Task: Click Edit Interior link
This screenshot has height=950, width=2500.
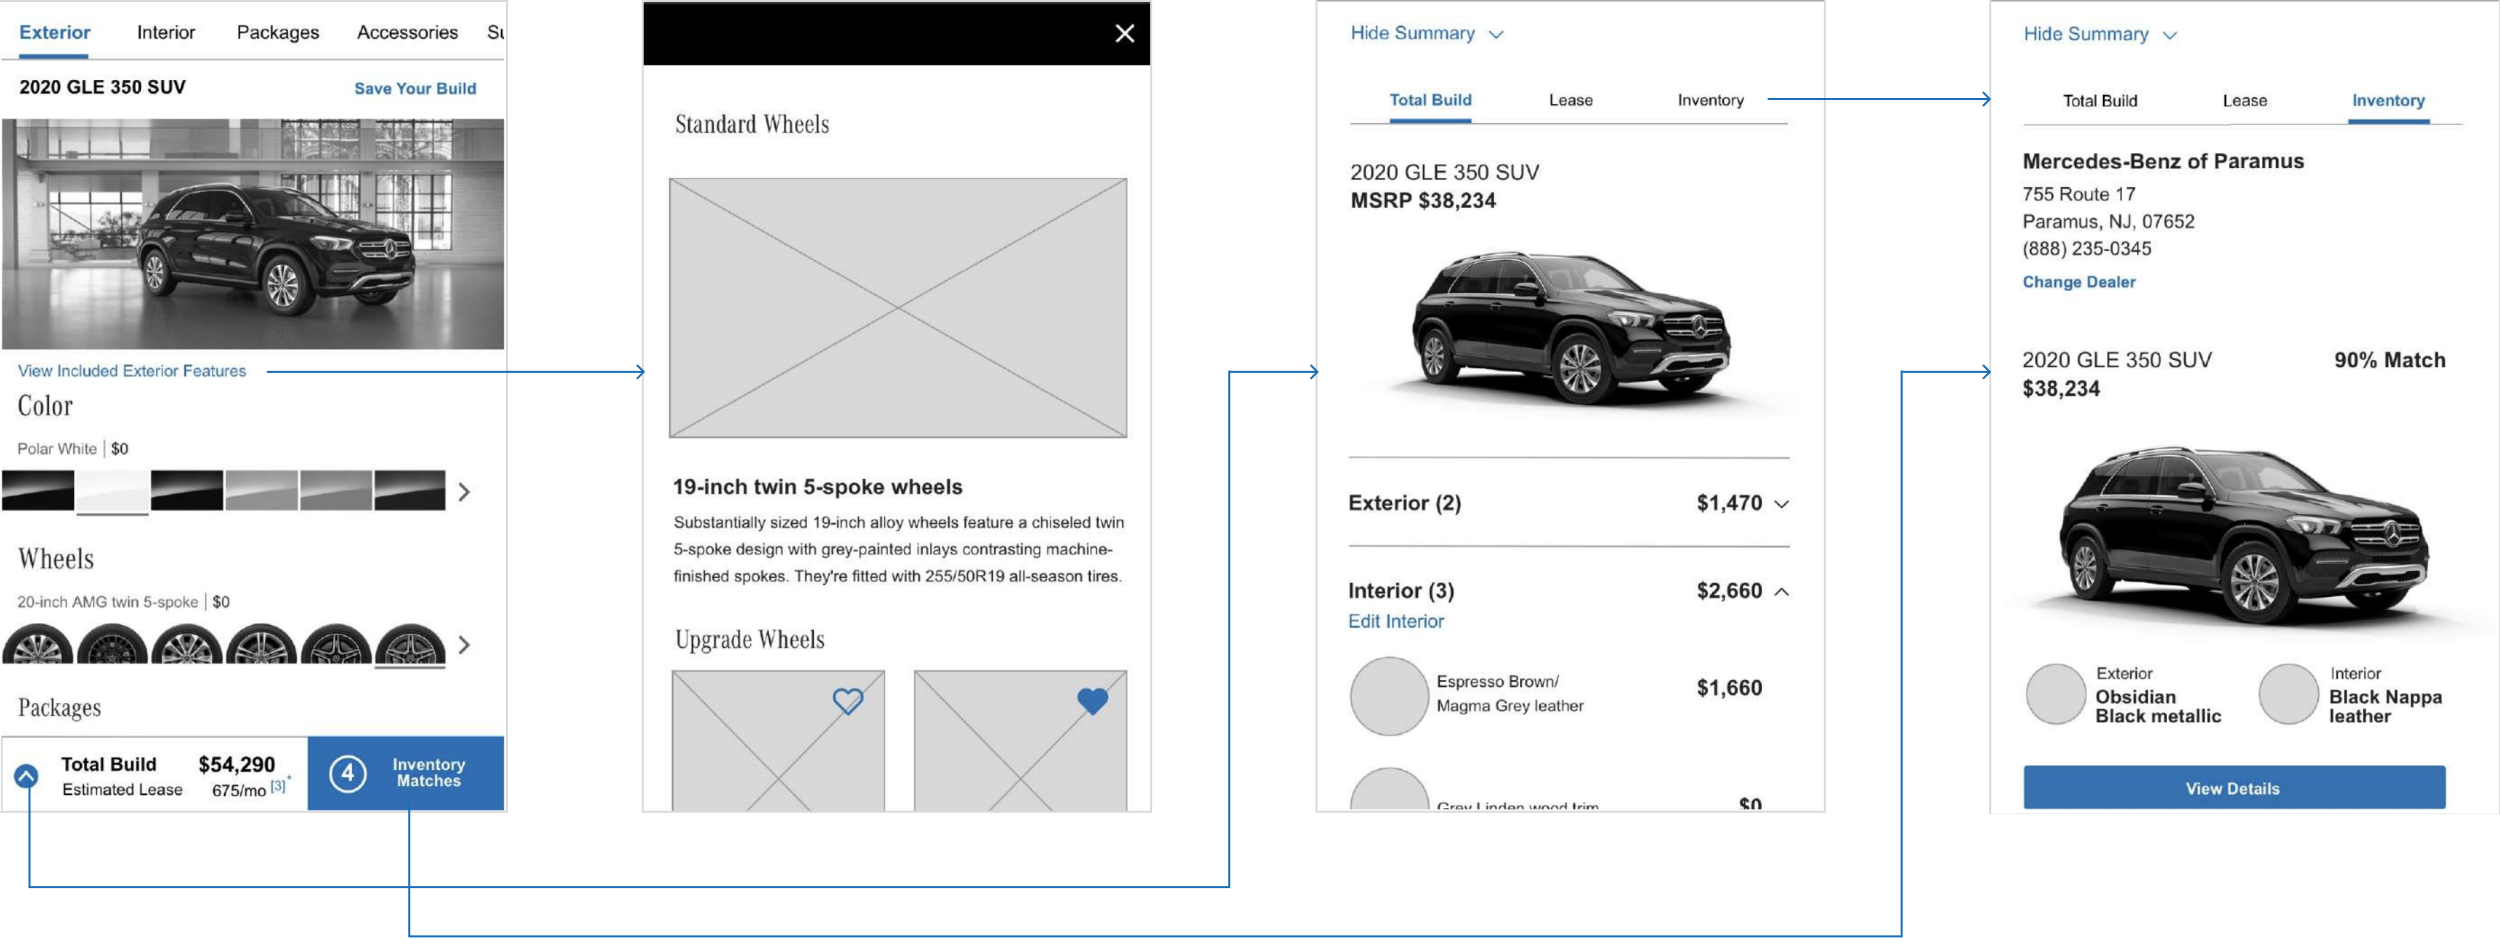Action: 1396,621
